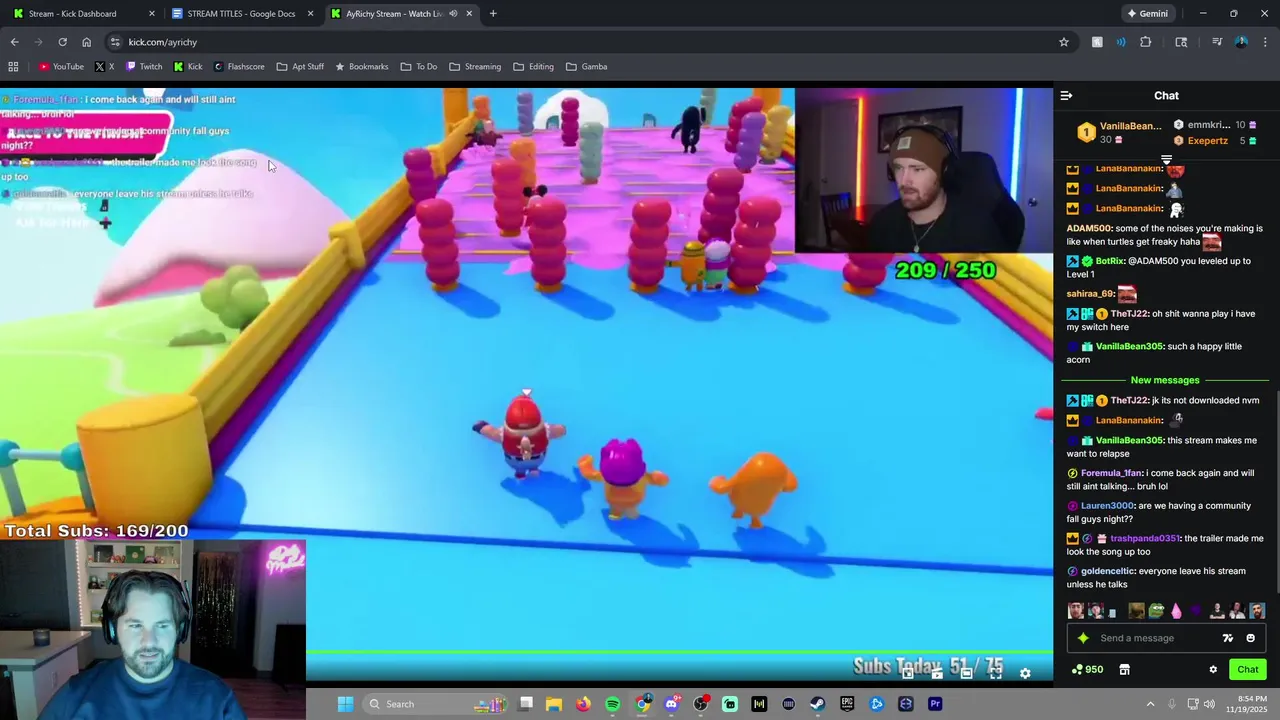This screenshot has height=720, width=1280.
Task: Open Chrome three-dot menu
Action: point(1266,42)
